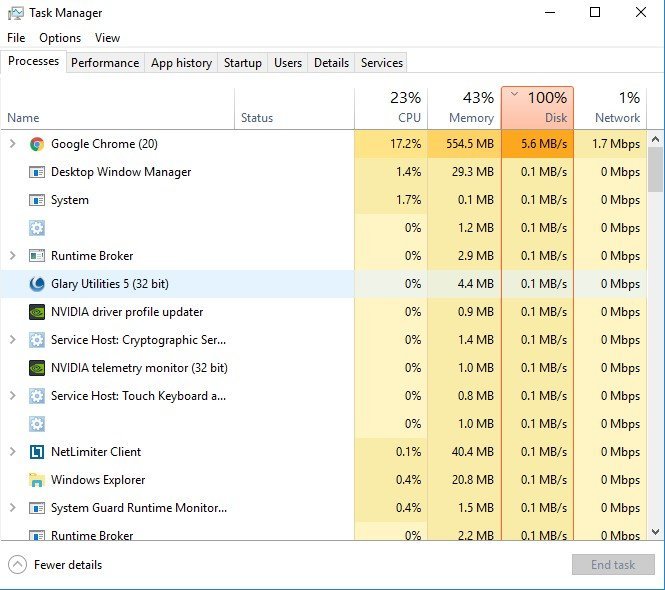The height and width of the screenshot is (590, 665).
Task: Click Chrome's 1.7 Mbps network value
Action: click(616, 144)
